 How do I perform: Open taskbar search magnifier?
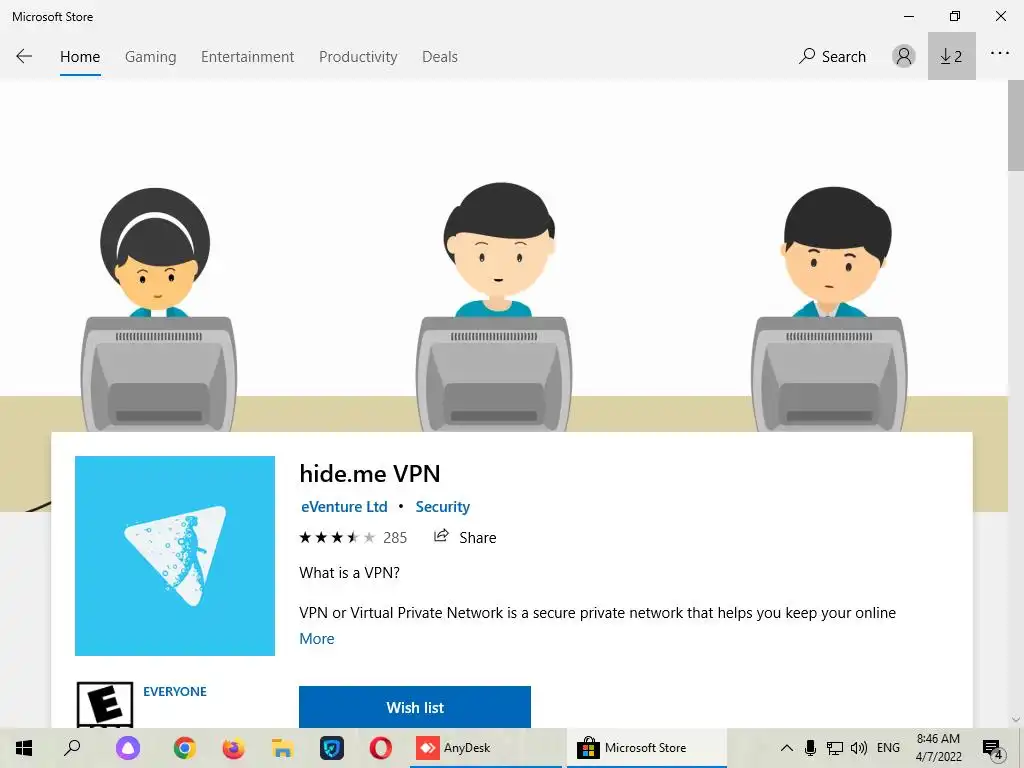(x=72, y=748)
